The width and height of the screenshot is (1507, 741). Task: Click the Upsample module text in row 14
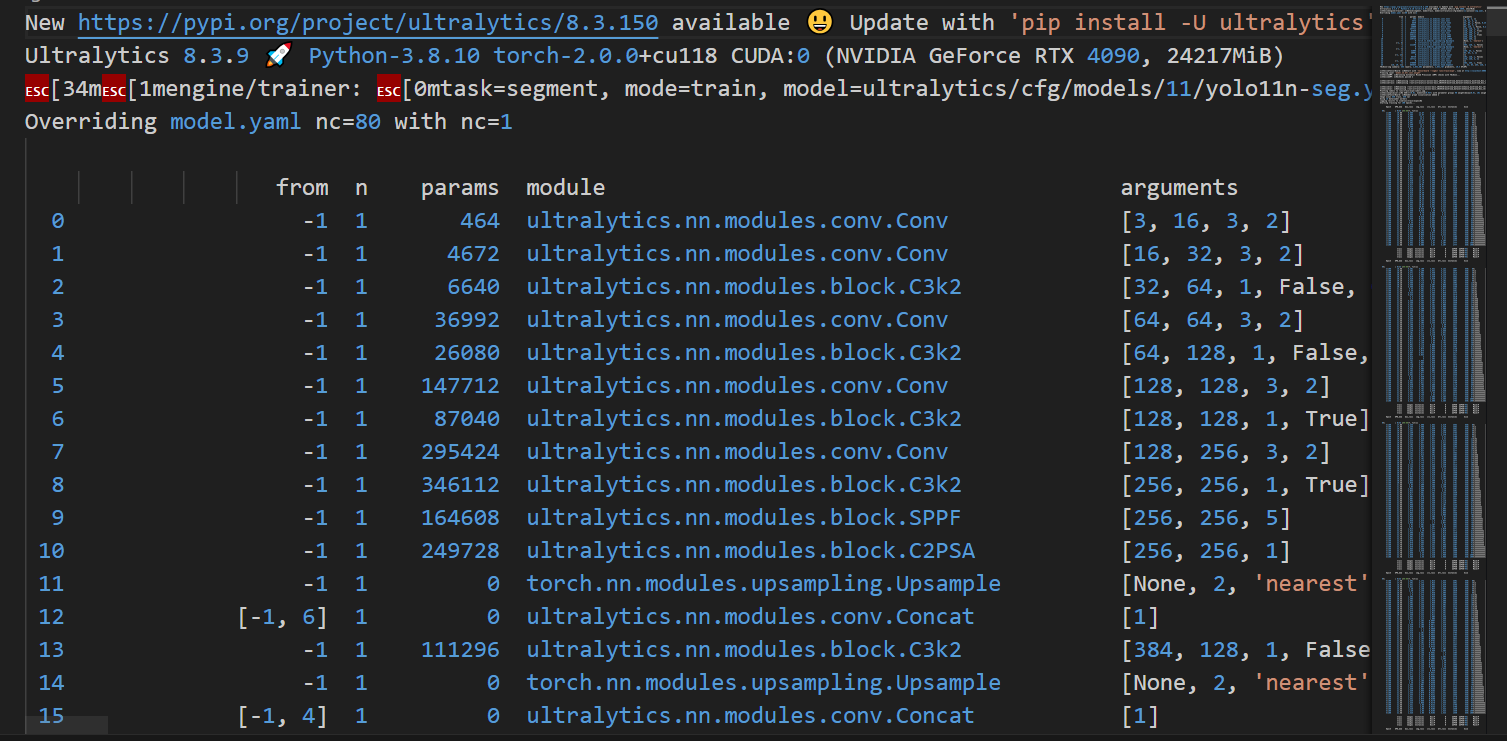764,683
